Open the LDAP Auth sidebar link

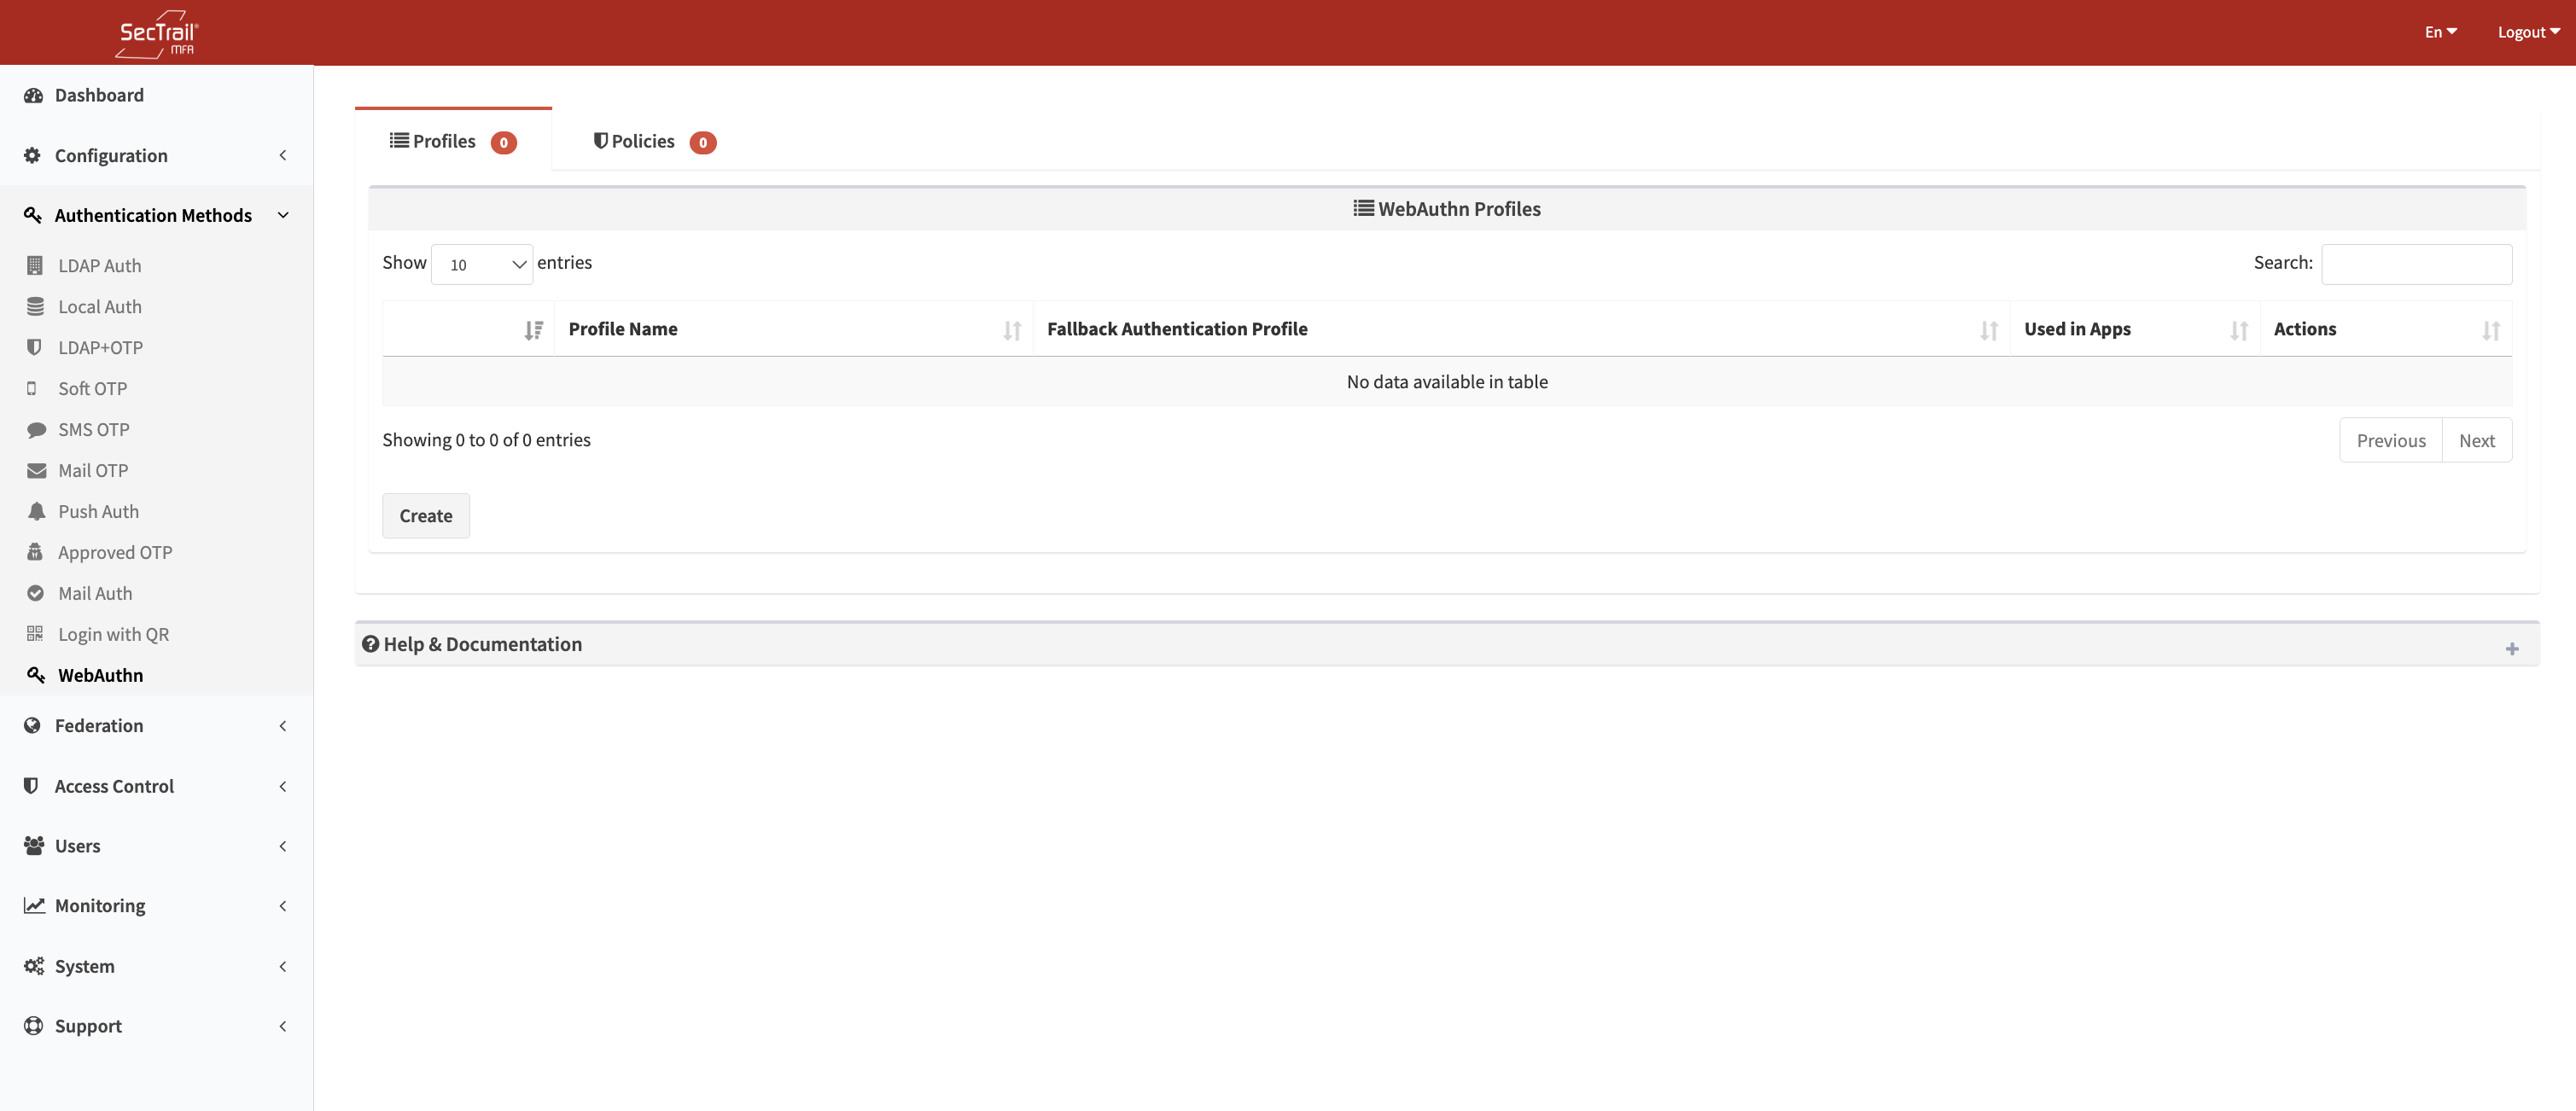coord(99,265)
